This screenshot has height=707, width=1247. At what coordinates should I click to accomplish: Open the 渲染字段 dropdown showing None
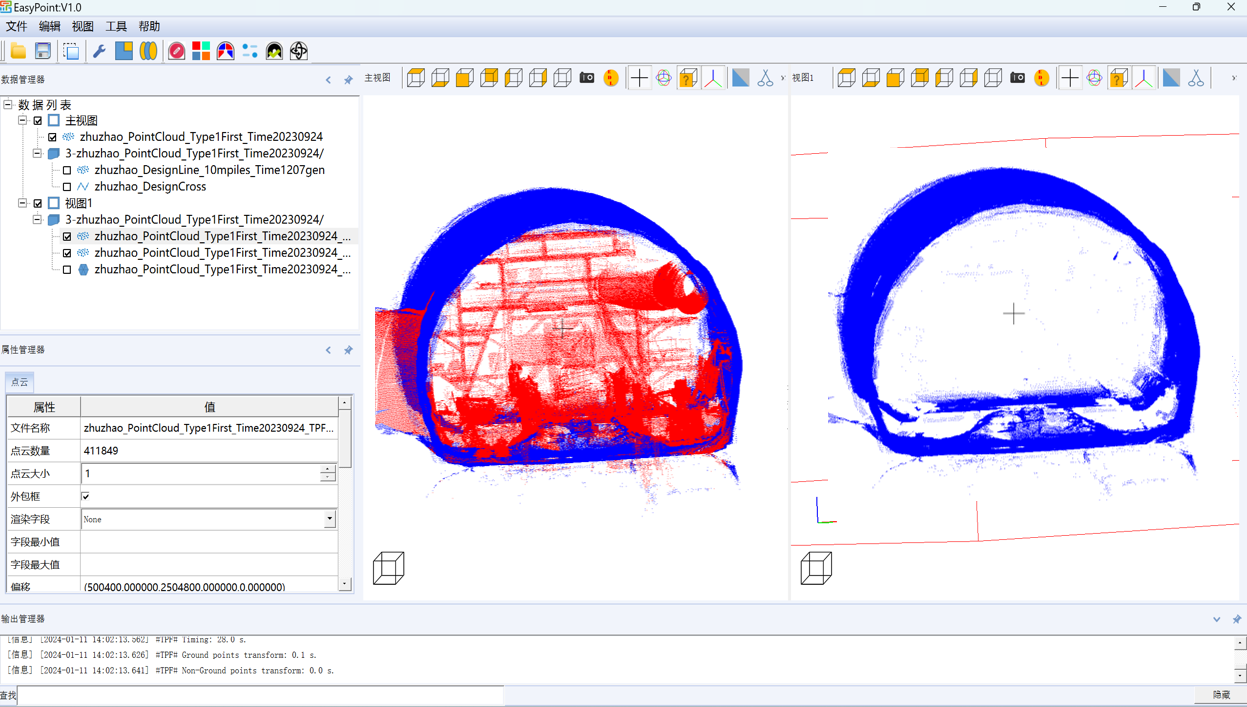click(329, 519)
